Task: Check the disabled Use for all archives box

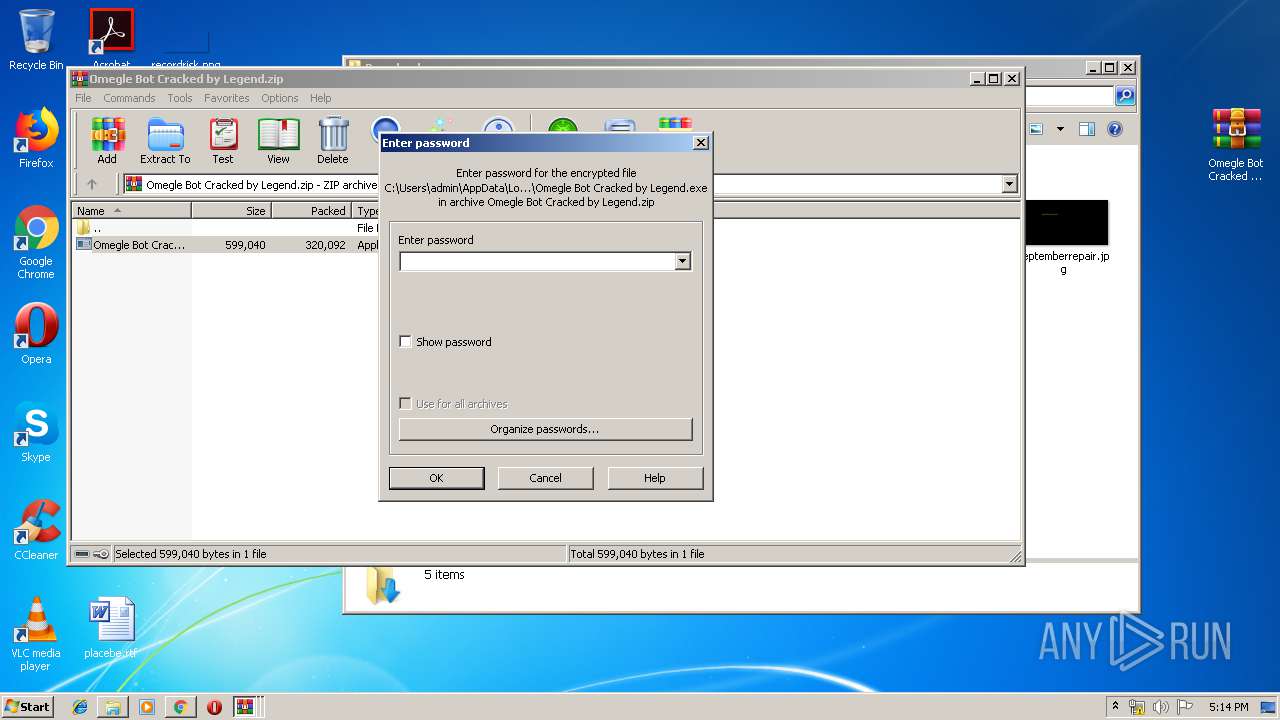Action: click(x=405, y=404)
